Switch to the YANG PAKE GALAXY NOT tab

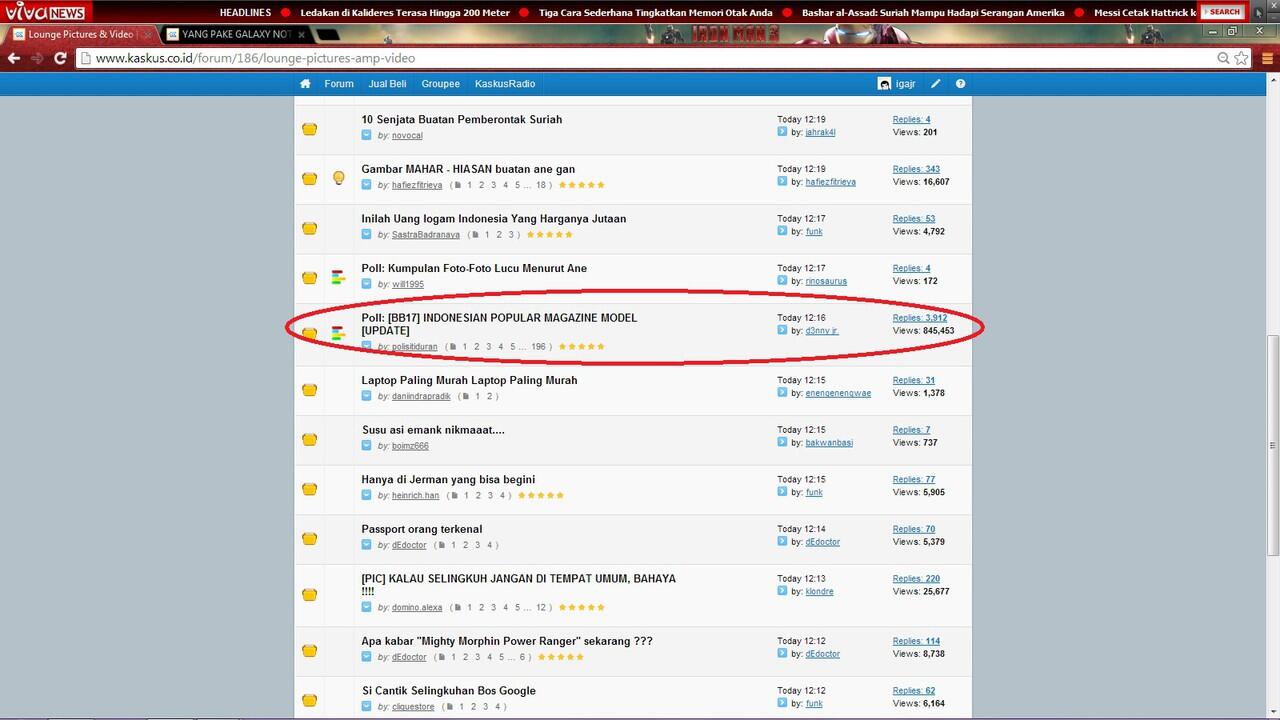[x=235, y=34]
